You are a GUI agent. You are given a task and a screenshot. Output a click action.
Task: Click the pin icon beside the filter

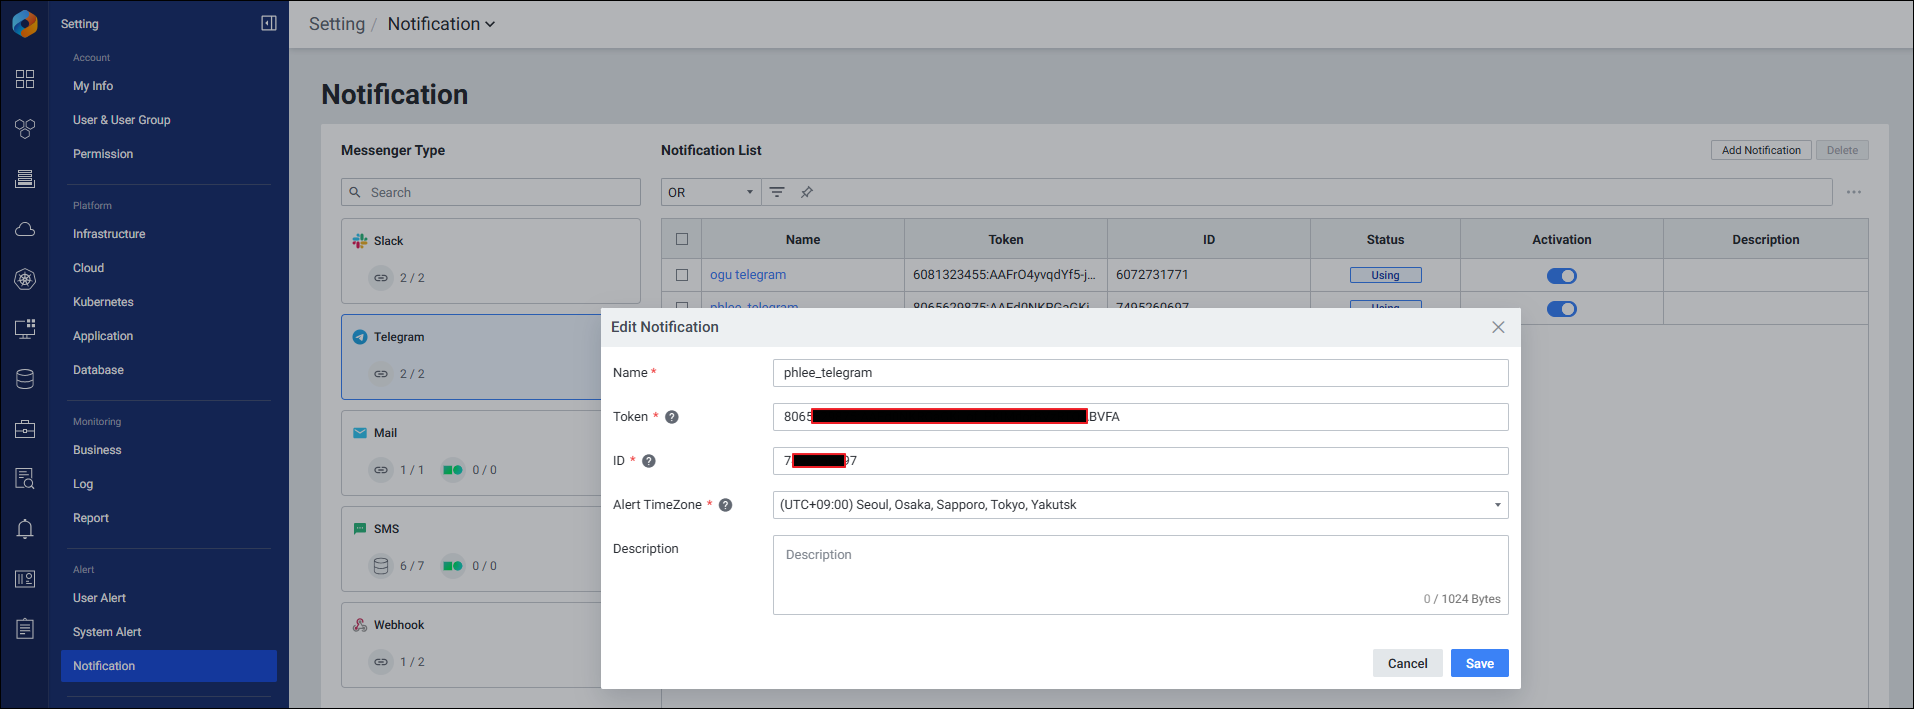pyautogui.click(x=806, y=192)
